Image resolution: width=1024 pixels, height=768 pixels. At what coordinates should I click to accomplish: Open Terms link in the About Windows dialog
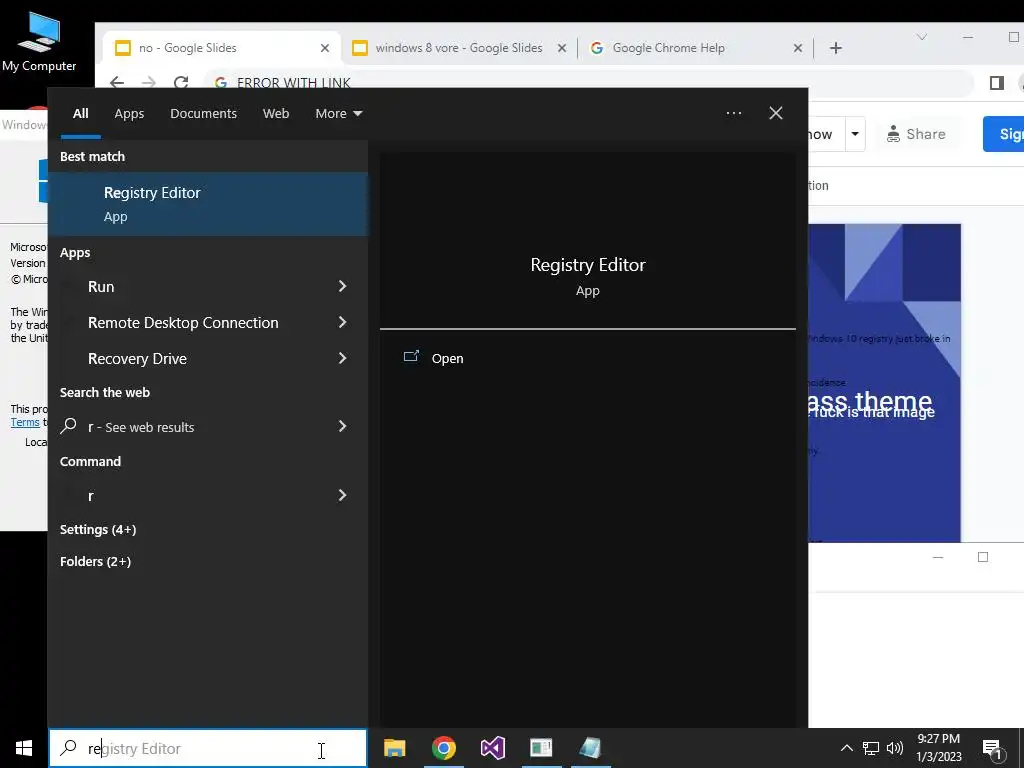(25, 423)
